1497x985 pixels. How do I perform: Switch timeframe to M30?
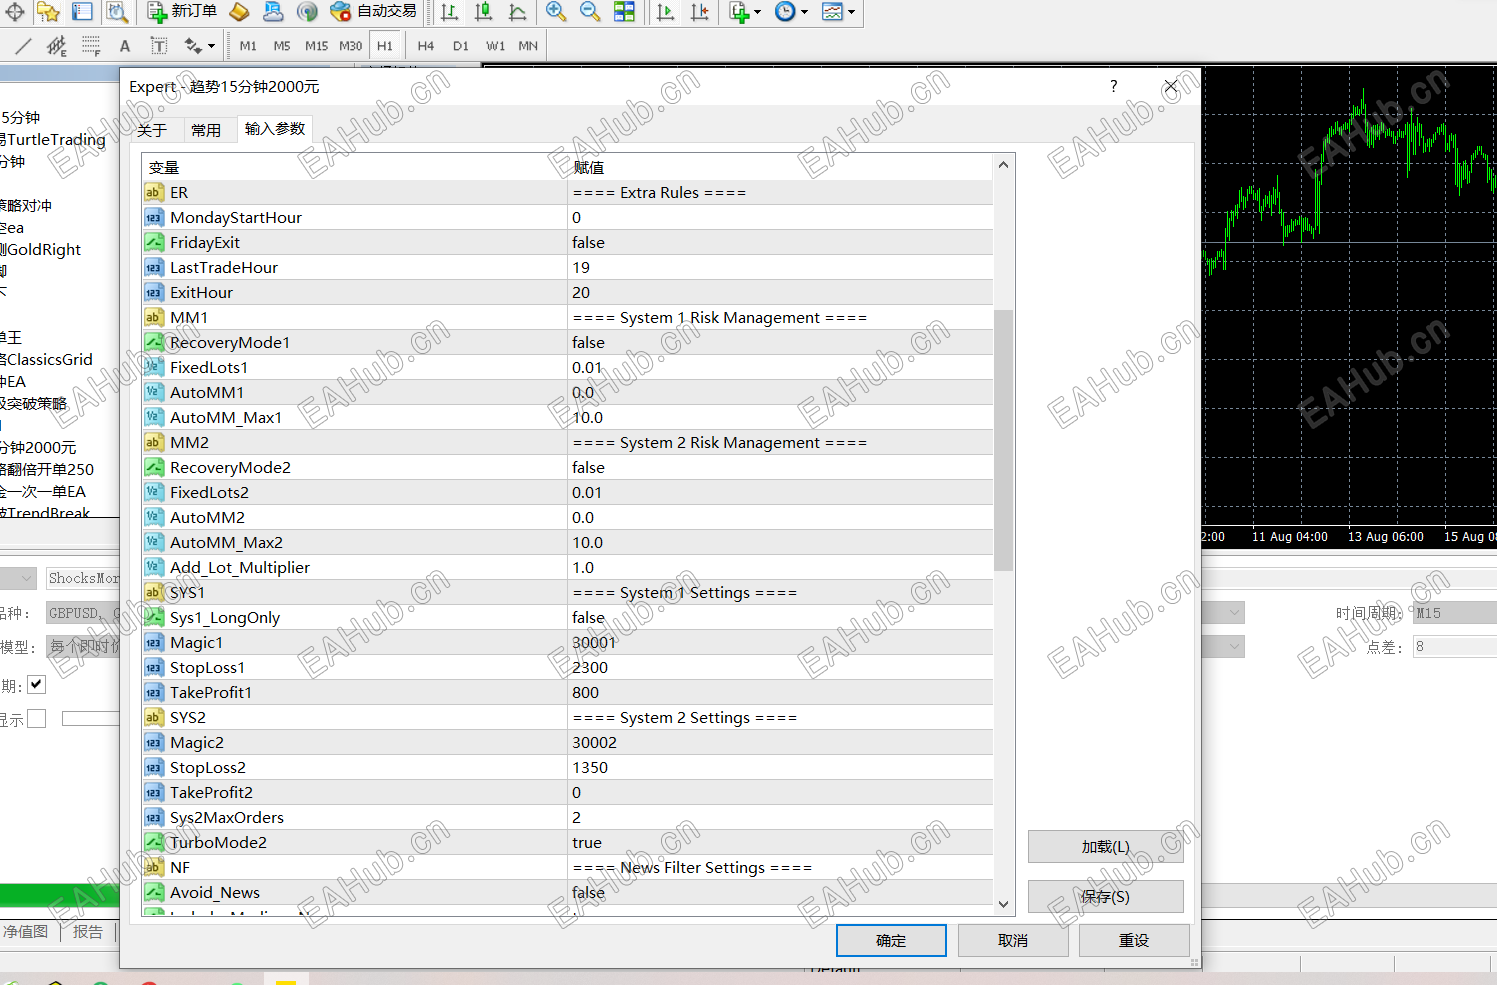click(x=350, y=46)
